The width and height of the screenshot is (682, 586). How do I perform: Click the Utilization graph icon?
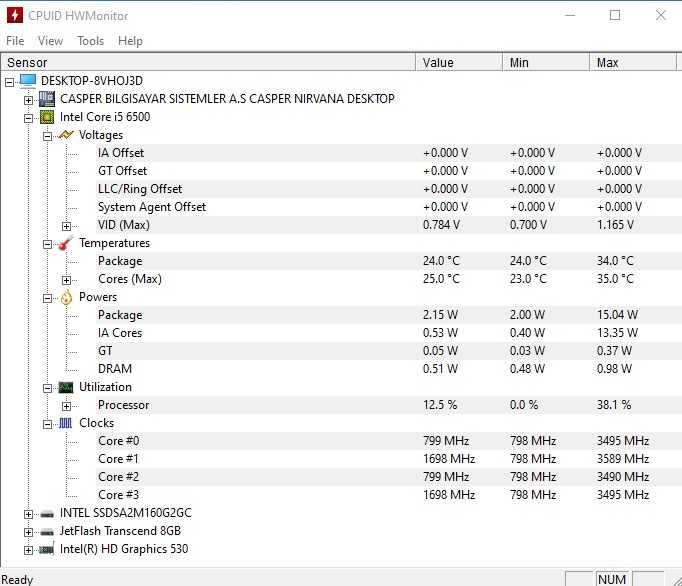coord(66,387)
